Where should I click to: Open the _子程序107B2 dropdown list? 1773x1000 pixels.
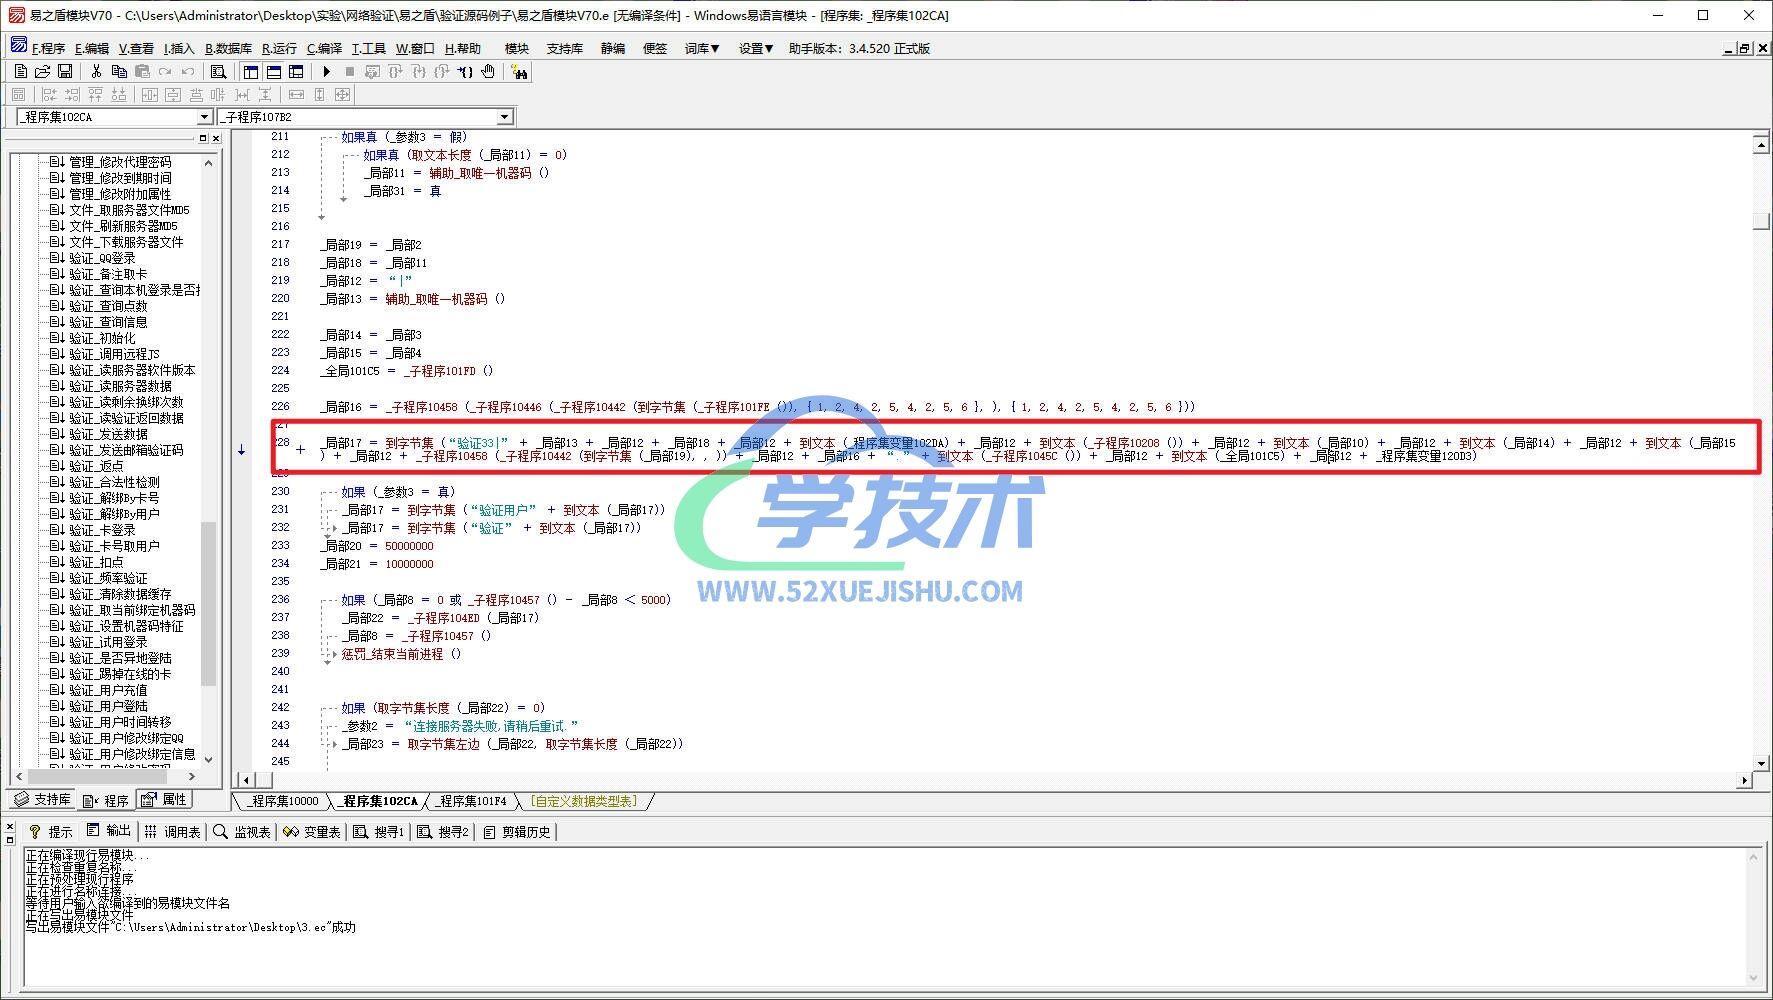point(504,117)
